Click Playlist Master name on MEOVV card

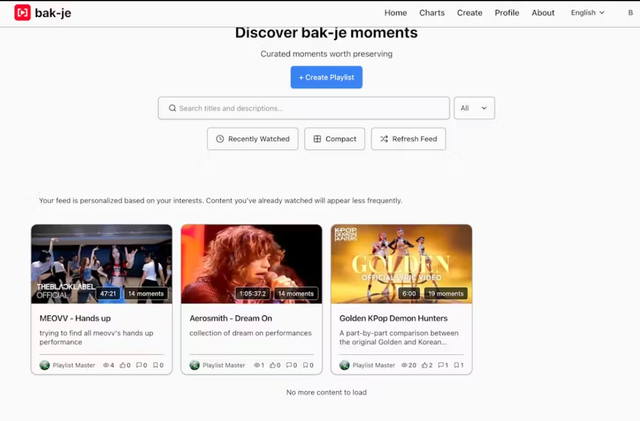pos(74,365)
